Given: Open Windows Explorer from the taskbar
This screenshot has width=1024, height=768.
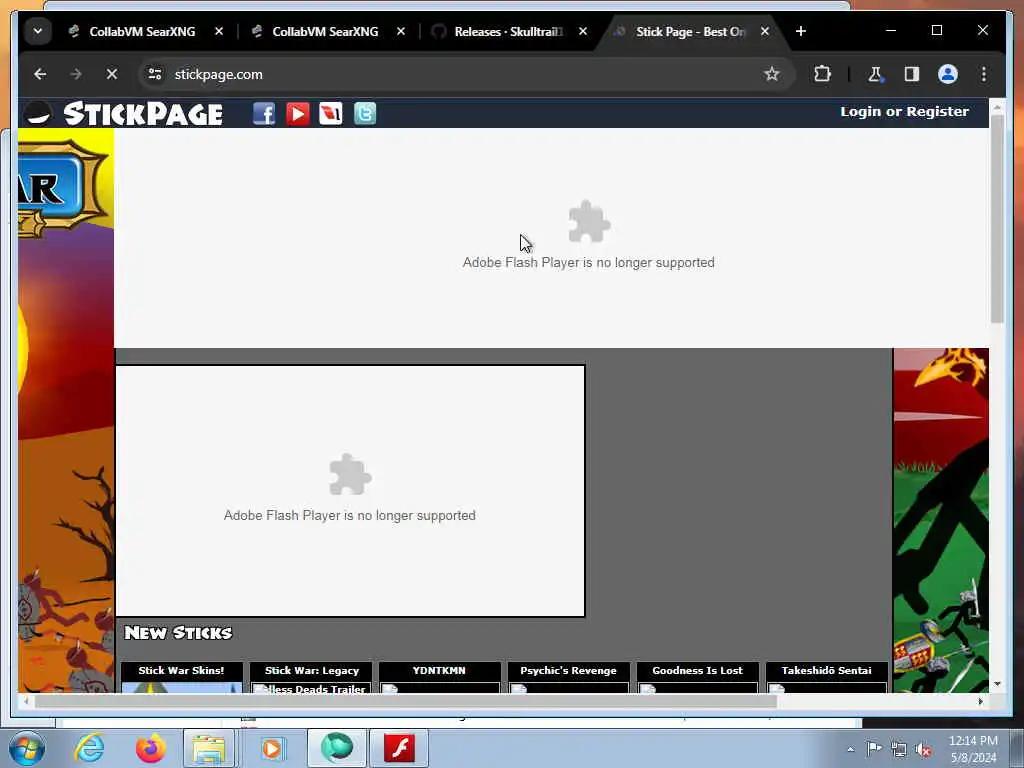Looking at the screenshot, I should point(209,748).
